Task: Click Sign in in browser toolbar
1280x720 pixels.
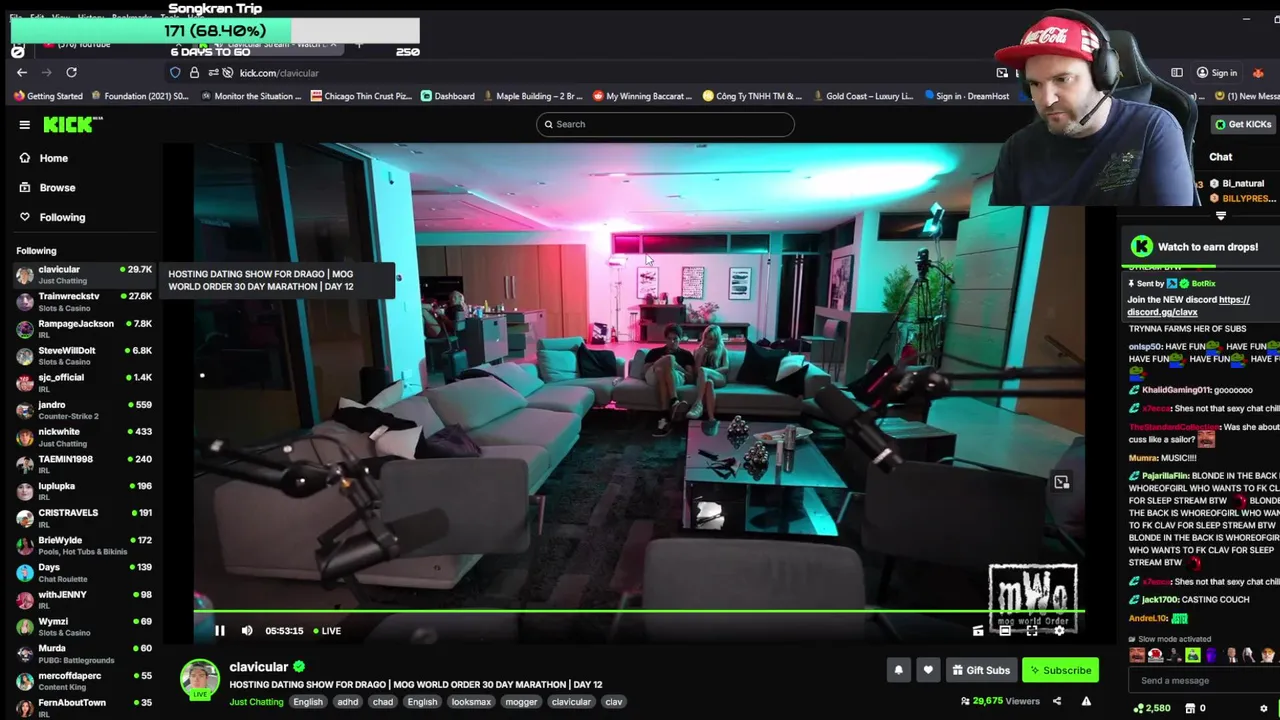Action: click(x=1217, y=73)
